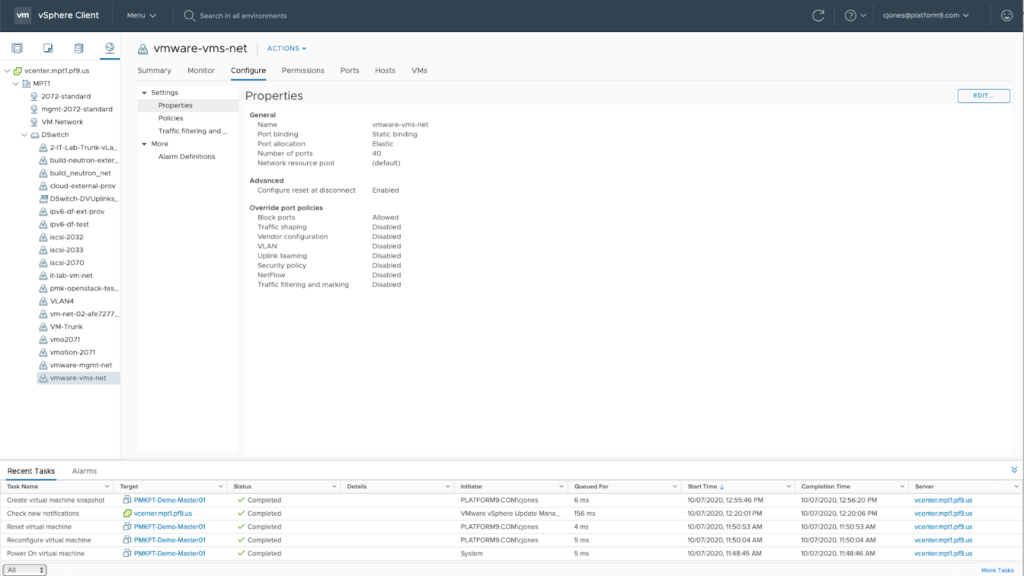The image size is (1024, 576).
Task: Switch to the Permissions tab
Action: click(x=302, y=71)
